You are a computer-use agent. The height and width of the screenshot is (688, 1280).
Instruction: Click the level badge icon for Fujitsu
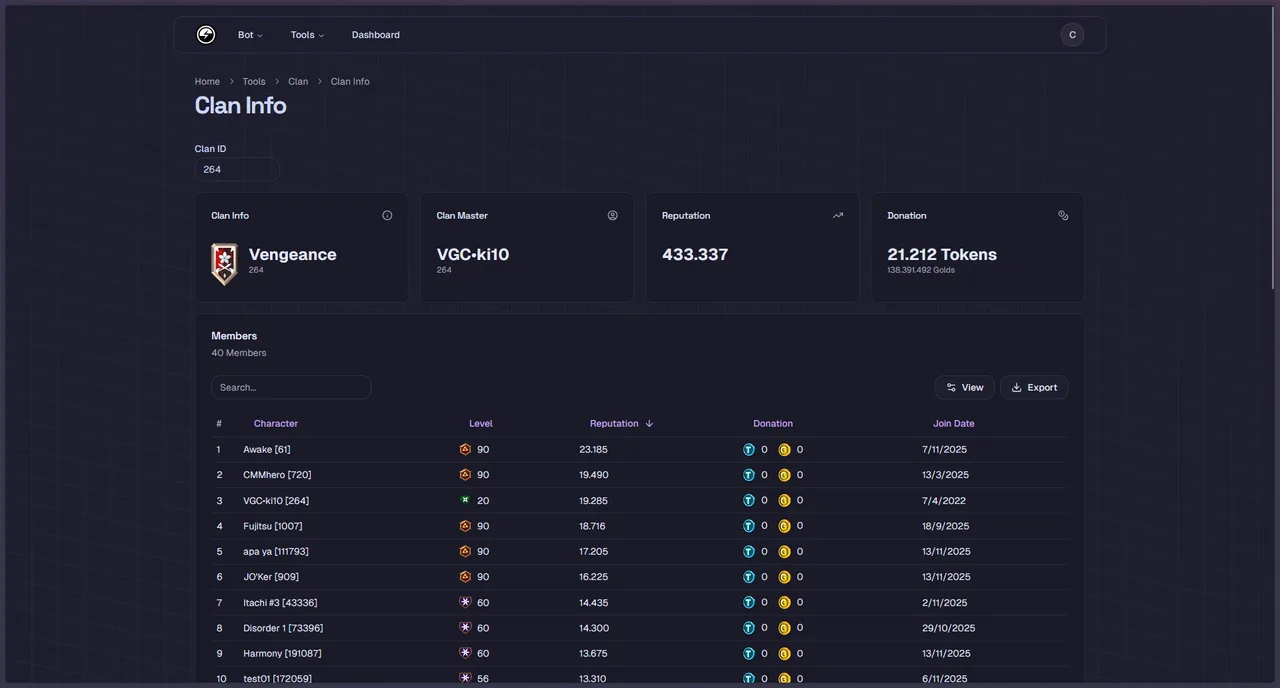pos(465,526)
